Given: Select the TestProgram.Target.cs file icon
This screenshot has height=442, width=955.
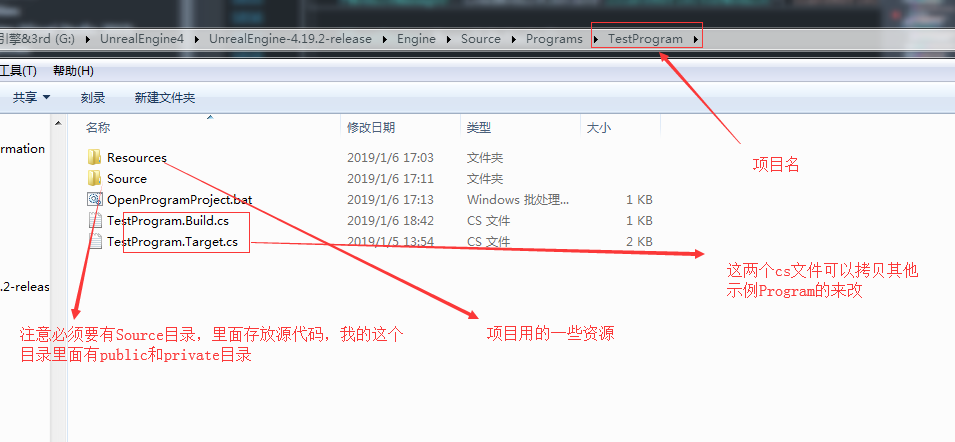Looking at the screenshot, I should (94, 241).
